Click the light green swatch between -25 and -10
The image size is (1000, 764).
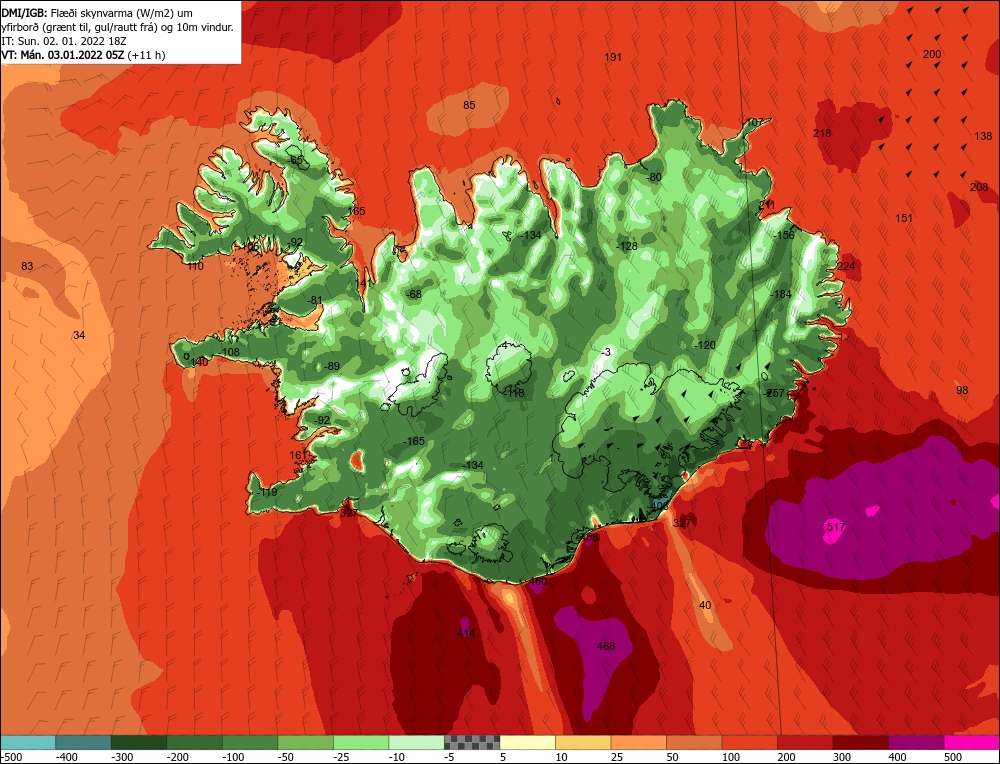[x=361, y=743]
